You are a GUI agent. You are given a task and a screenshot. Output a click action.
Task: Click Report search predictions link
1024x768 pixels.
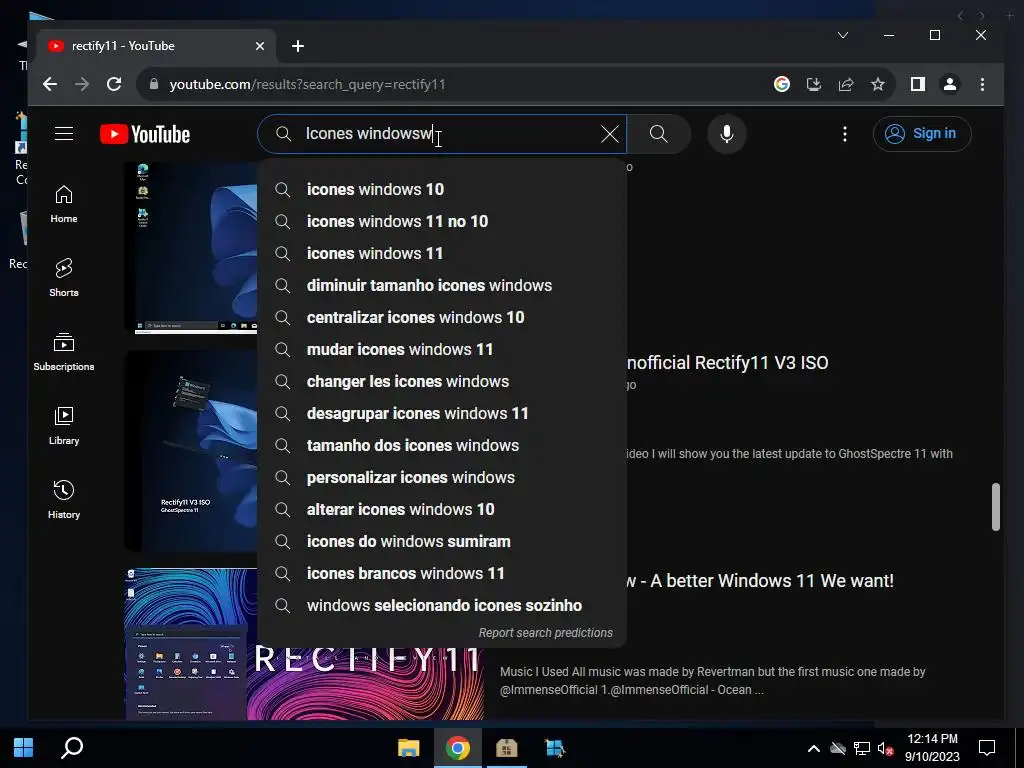click(545, 633)
